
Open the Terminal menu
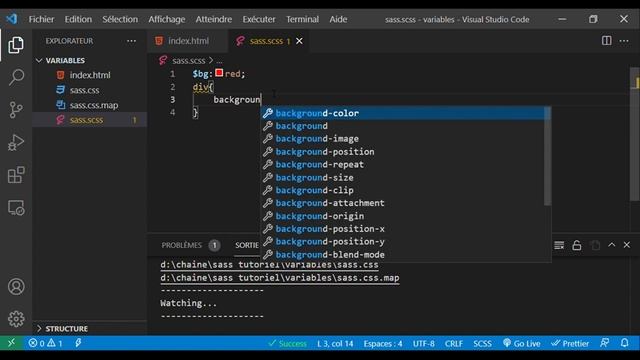[x=302, y=19]
